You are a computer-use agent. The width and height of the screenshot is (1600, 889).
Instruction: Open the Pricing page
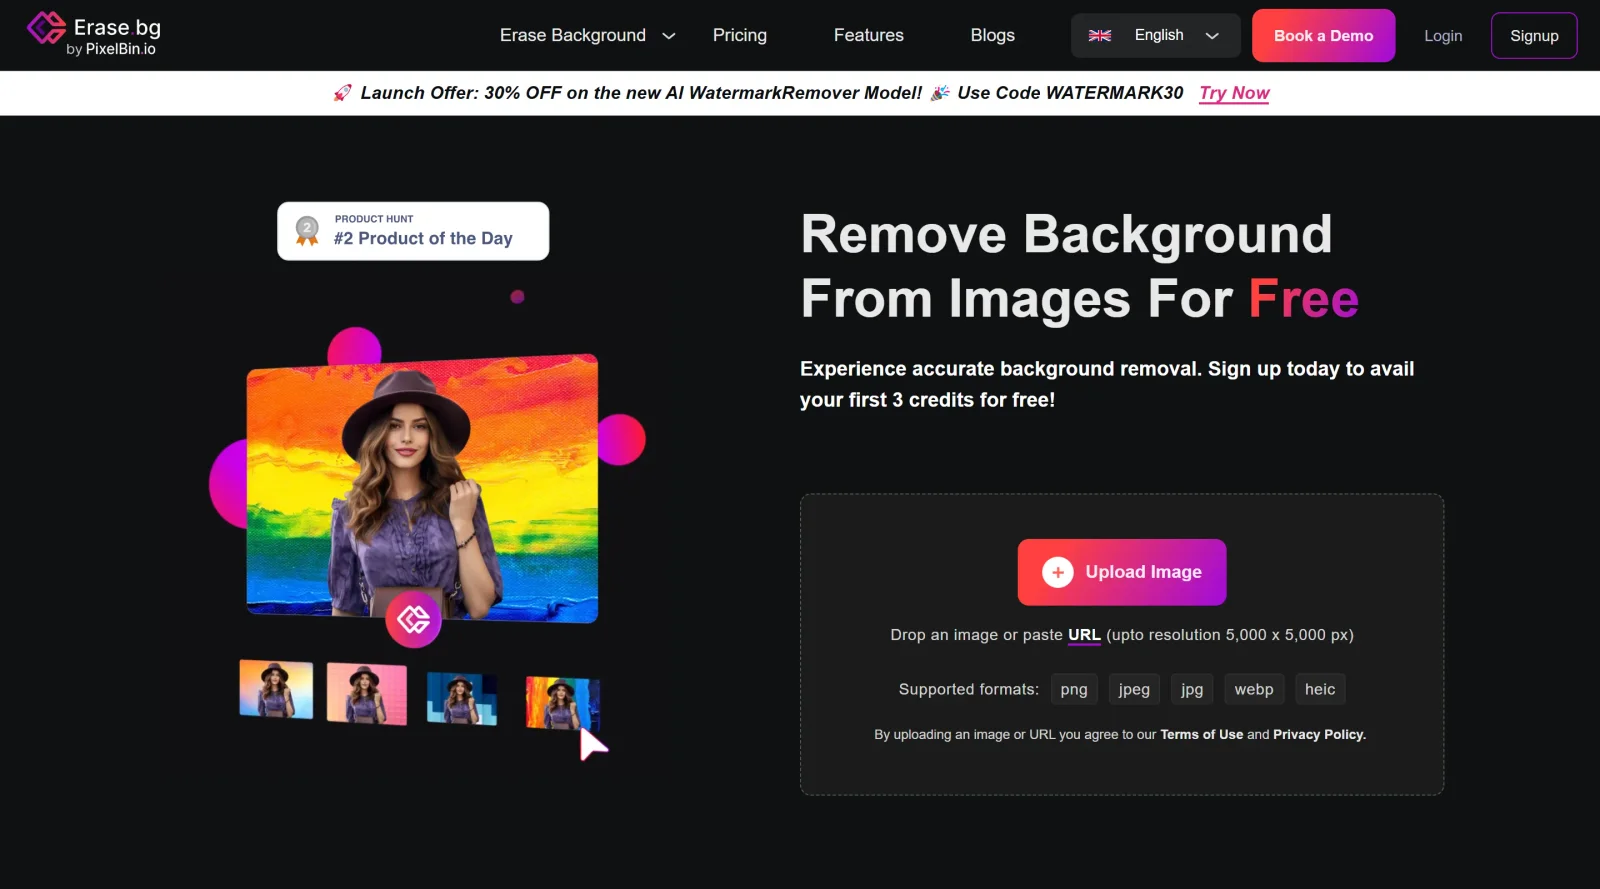click(x=740, y=35)
